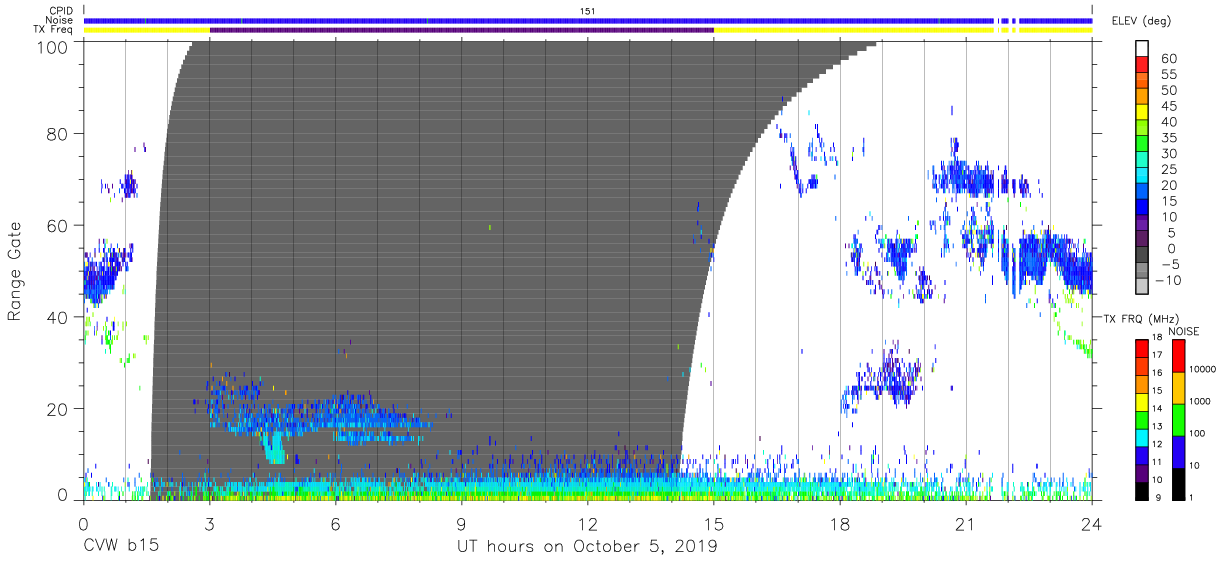Viewport: 1228px width, 567px height.
Task: Select the green segment of the NOISE color bar
Action: pos(1179,418)
